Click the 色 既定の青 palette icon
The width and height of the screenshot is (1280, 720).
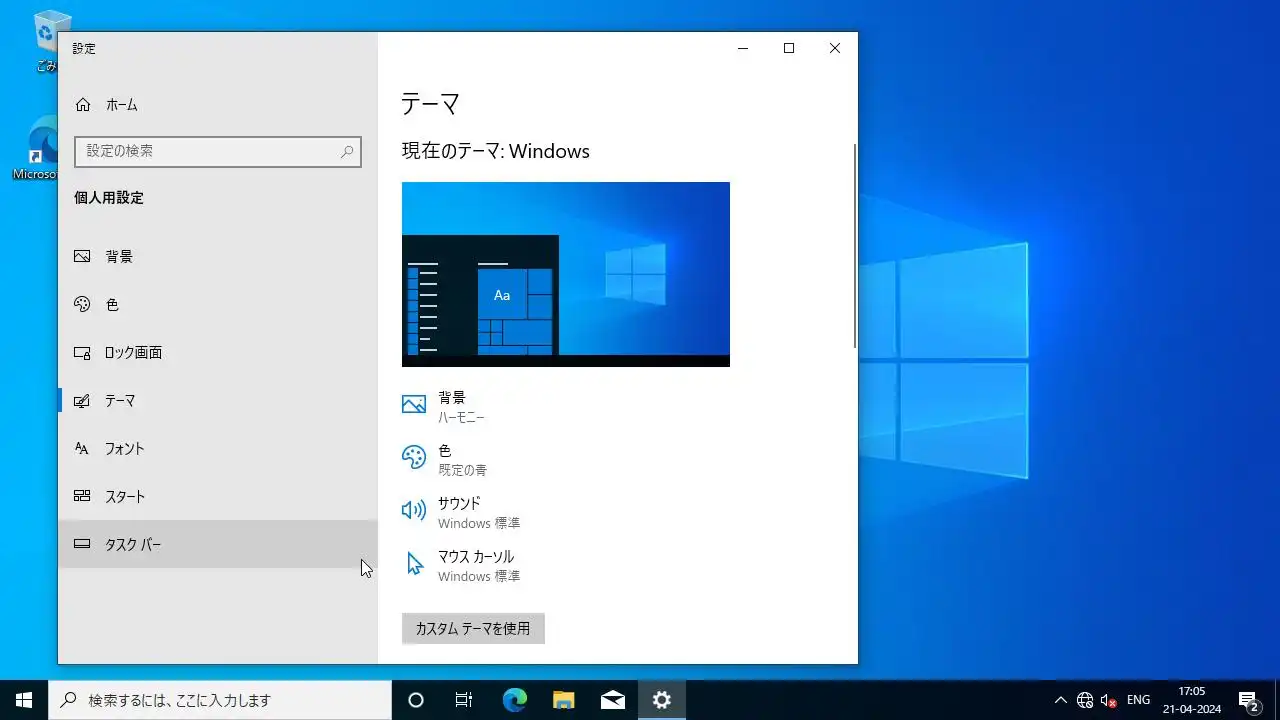414,458
